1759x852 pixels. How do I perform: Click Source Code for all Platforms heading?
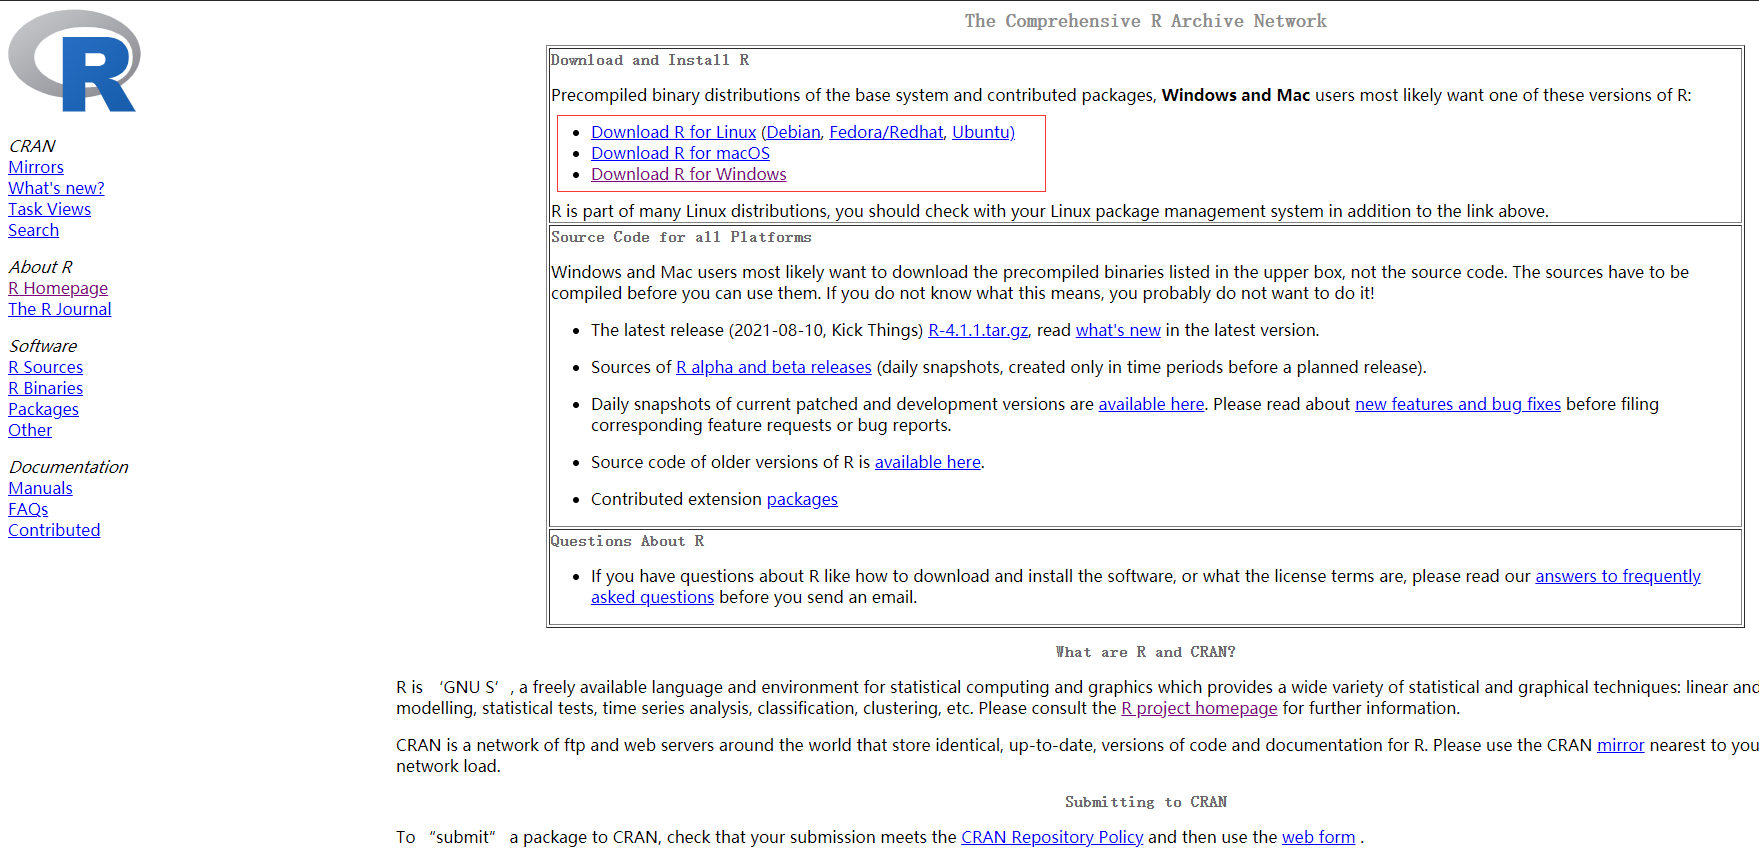(x=681, y=237)
